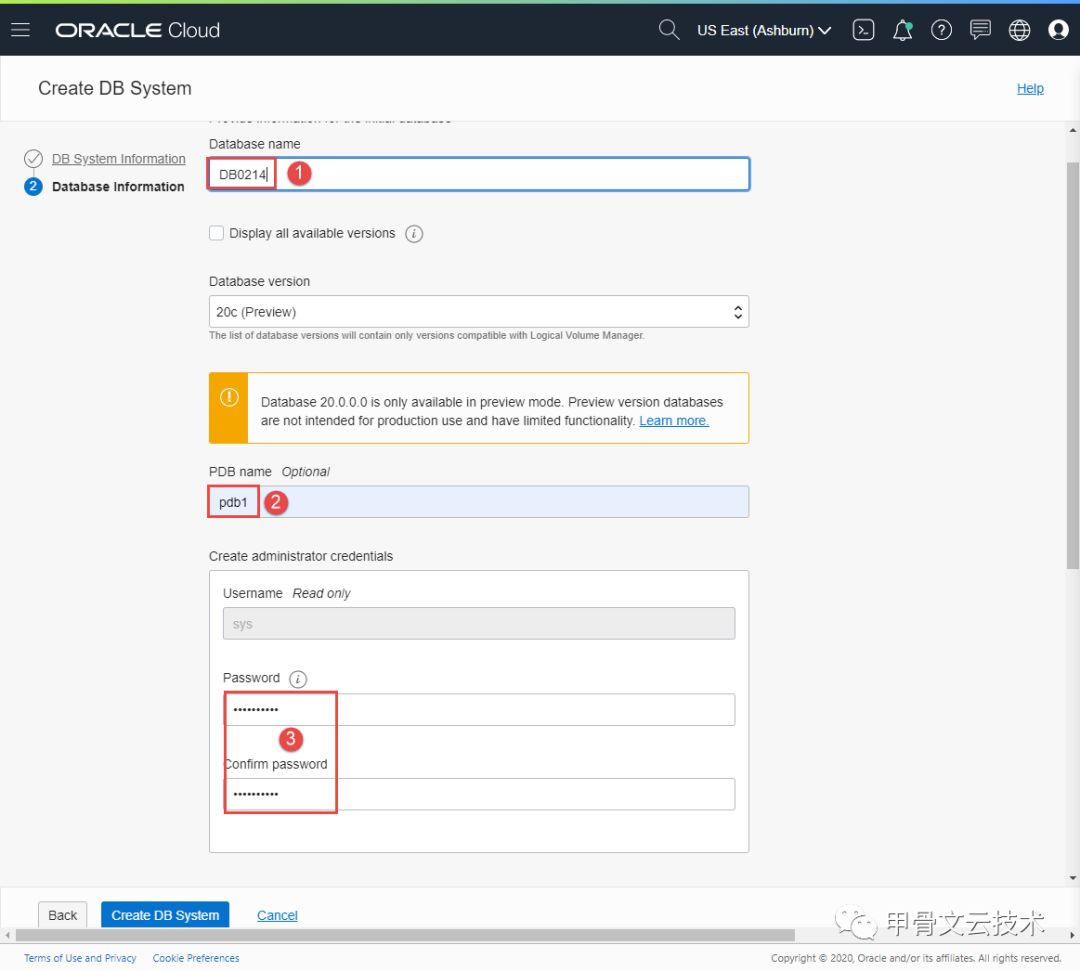Select Database Information step

pyautogui.click(x=118, y=187)
